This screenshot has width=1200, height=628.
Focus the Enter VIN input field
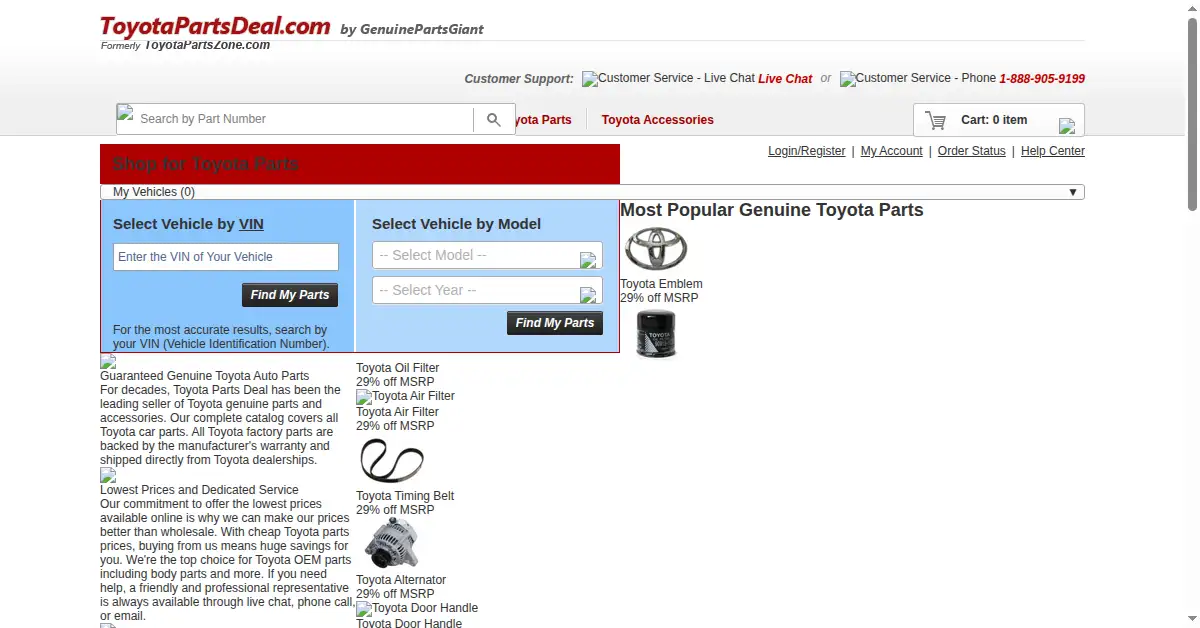coord(226,257)
